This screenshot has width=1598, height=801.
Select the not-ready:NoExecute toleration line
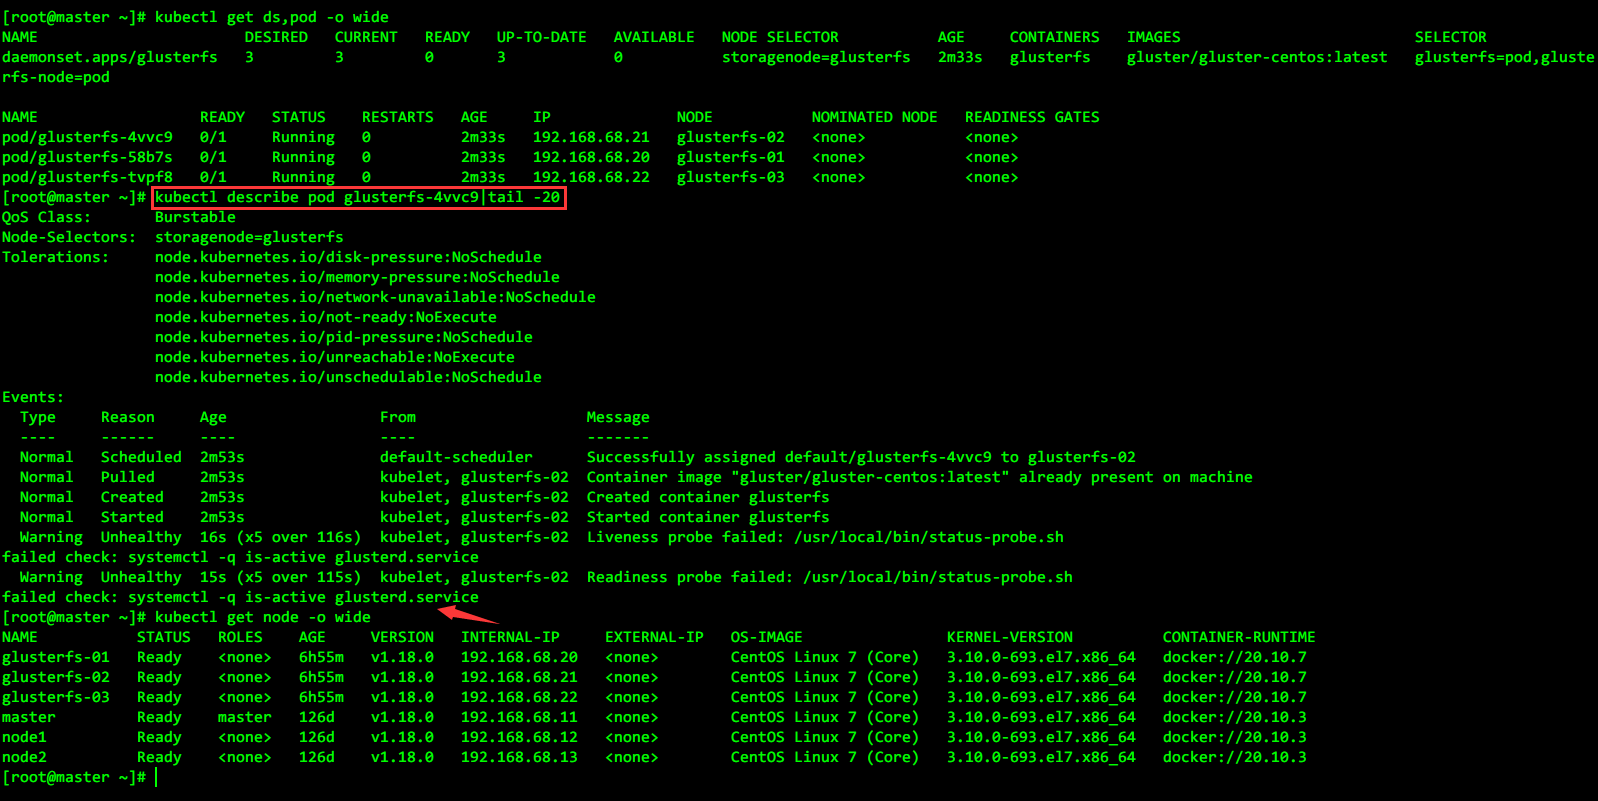326,317
